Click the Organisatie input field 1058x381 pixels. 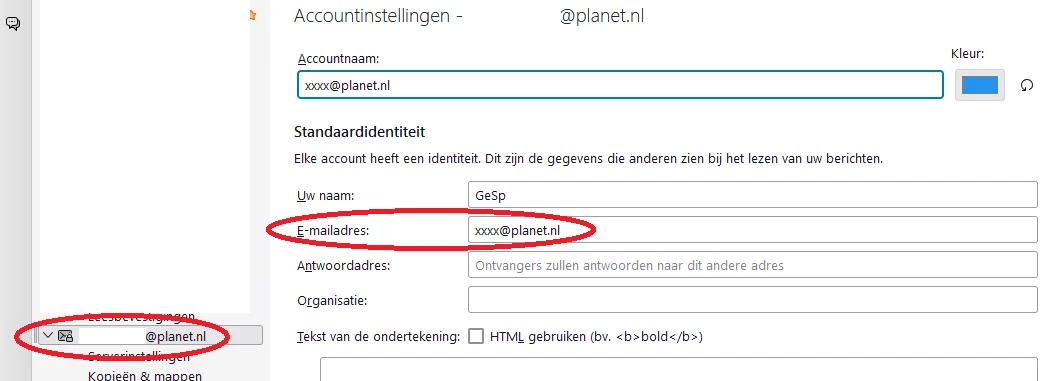pyautogui.click(x=752, y=300)
